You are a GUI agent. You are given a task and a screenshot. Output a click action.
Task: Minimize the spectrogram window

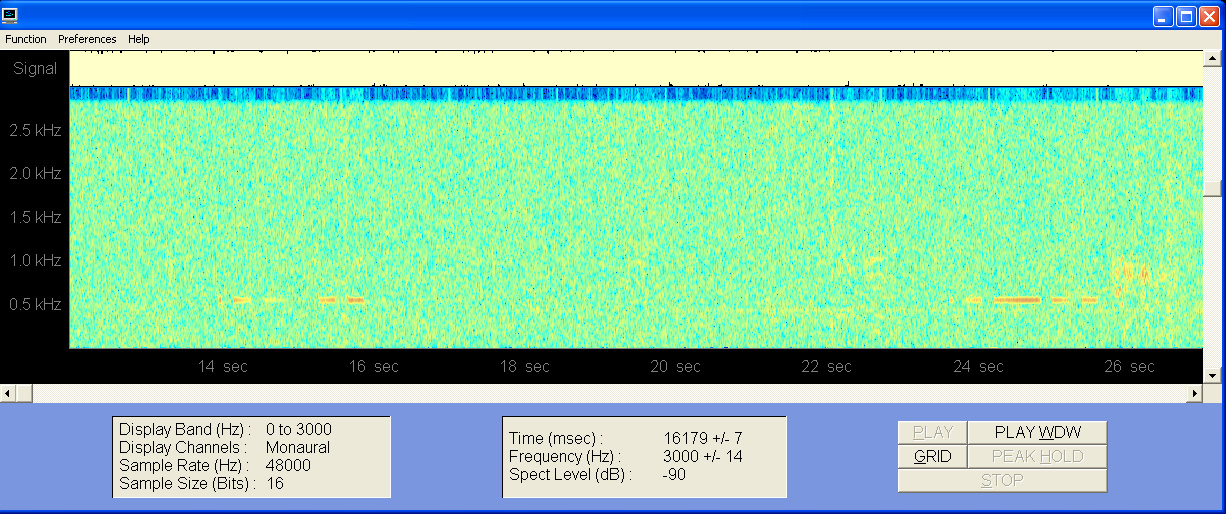pyautogui.click(x=1164, y=16)
